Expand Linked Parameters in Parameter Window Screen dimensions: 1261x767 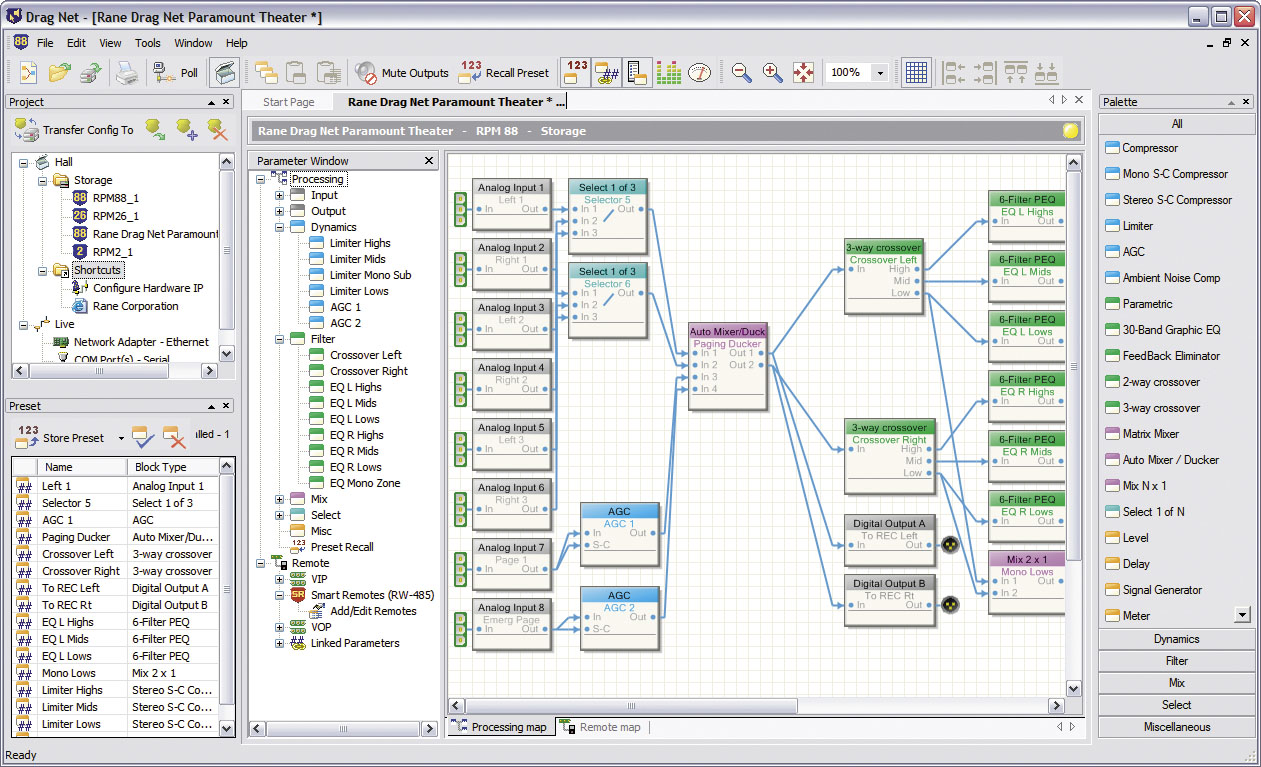[280, 643]
